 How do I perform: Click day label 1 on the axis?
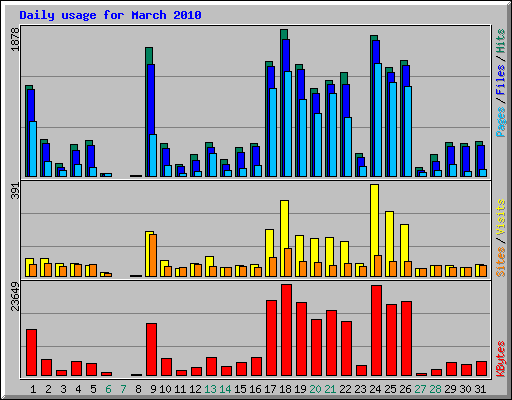pyautogui.click(x=33, y=389)
